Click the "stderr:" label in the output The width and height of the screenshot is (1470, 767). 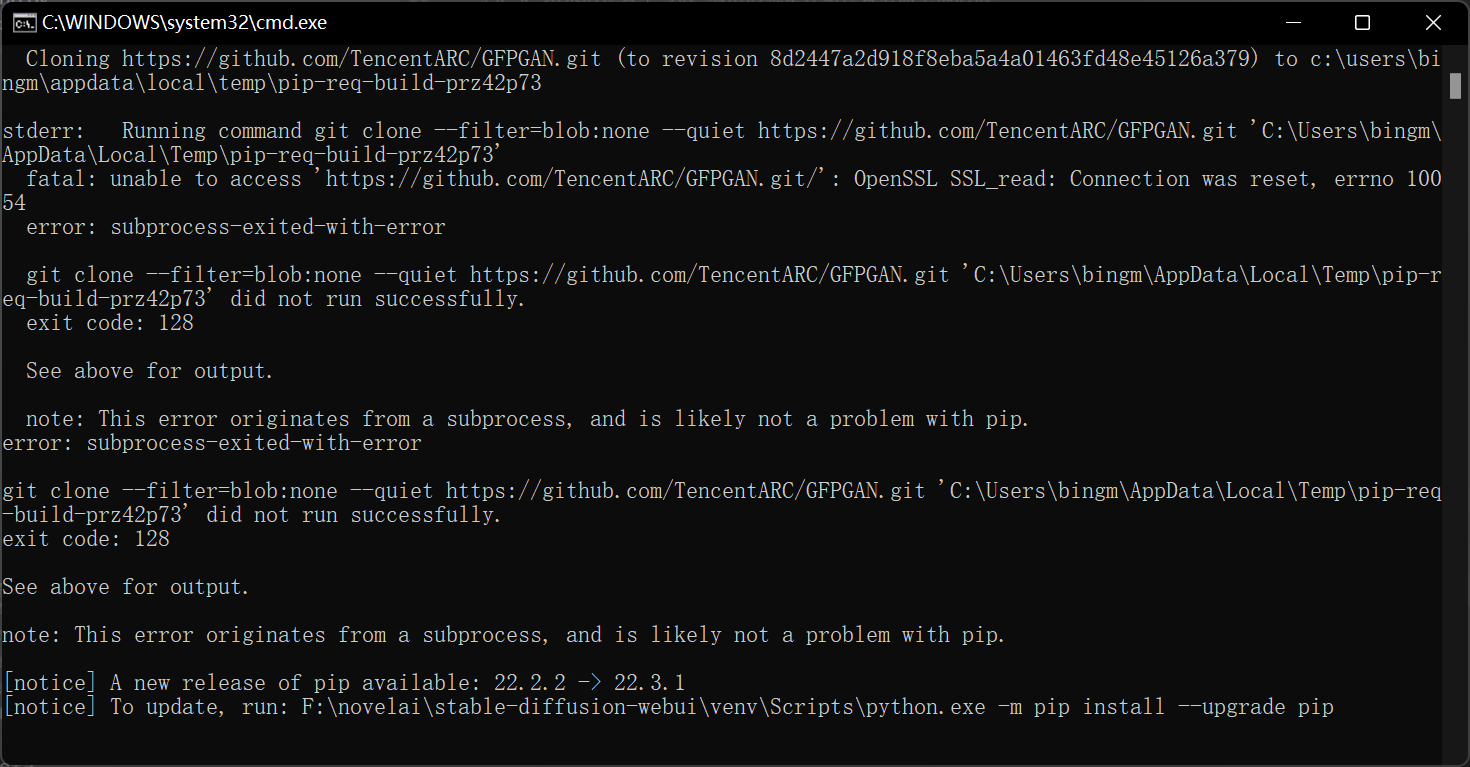(45, 131)
